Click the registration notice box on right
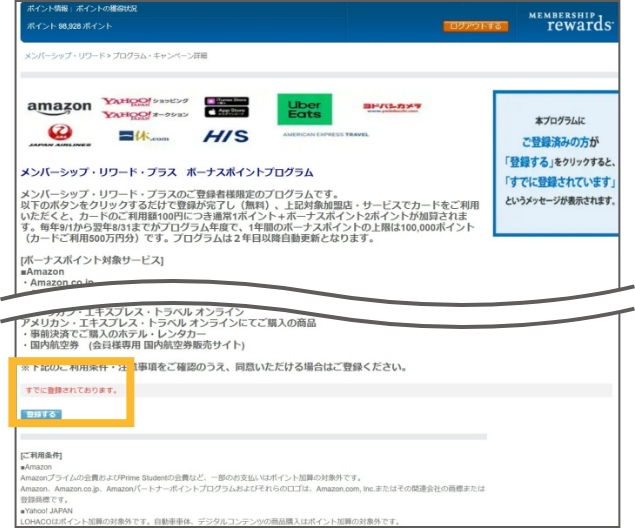 pyautogui.click(x=562, y=164)
